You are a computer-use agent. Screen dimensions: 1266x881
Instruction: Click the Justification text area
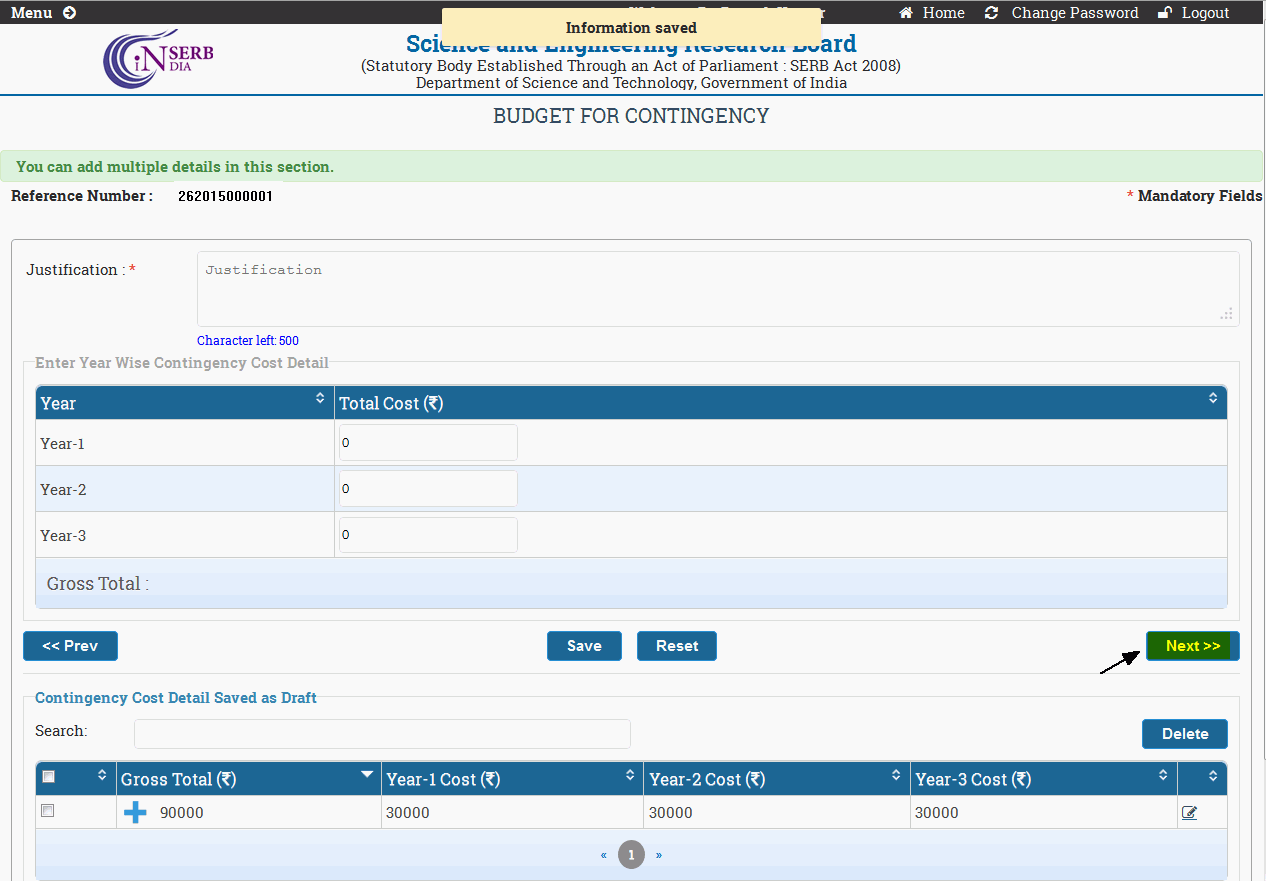717,289
